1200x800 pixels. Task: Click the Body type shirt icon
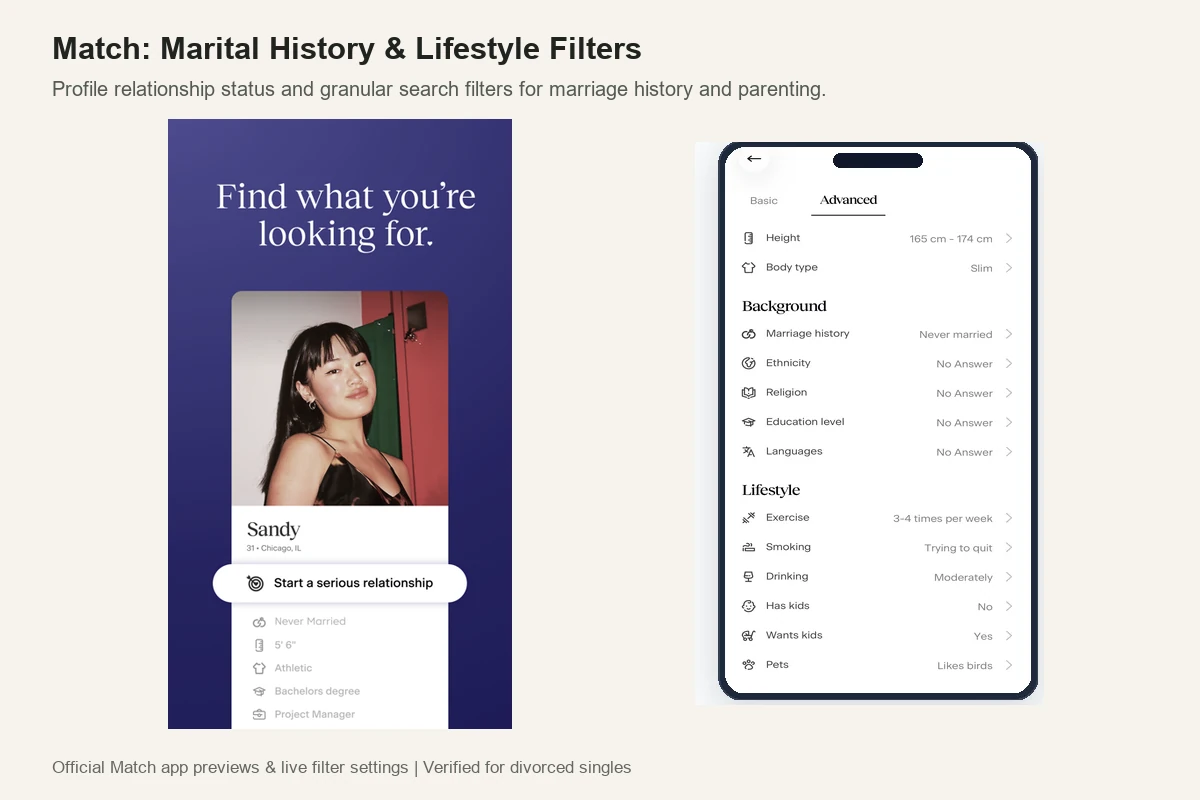[x=748, y=268]
